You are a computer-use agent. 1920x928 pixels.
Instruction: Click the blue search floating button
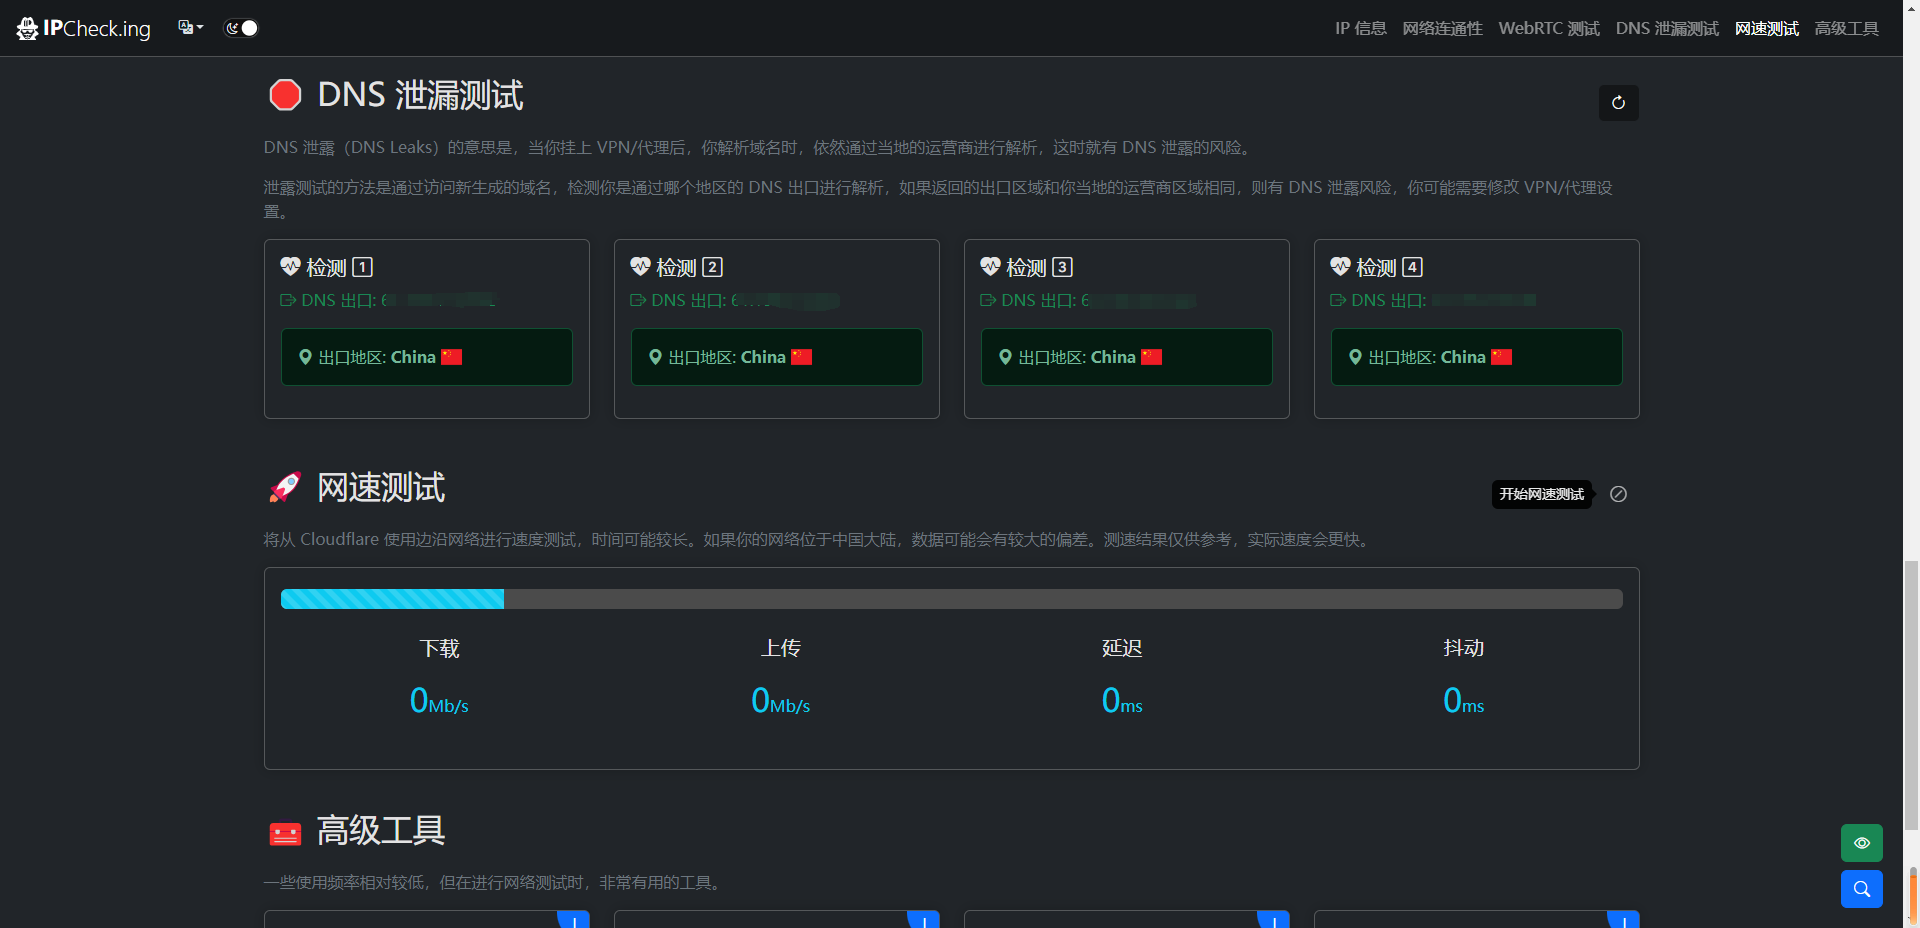1861,889
